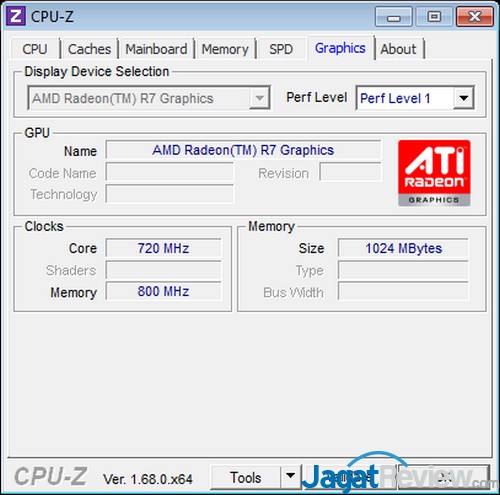Switch to the CPU tab
The height and width of the screenshot is (495, 500).
click(35, 49)
